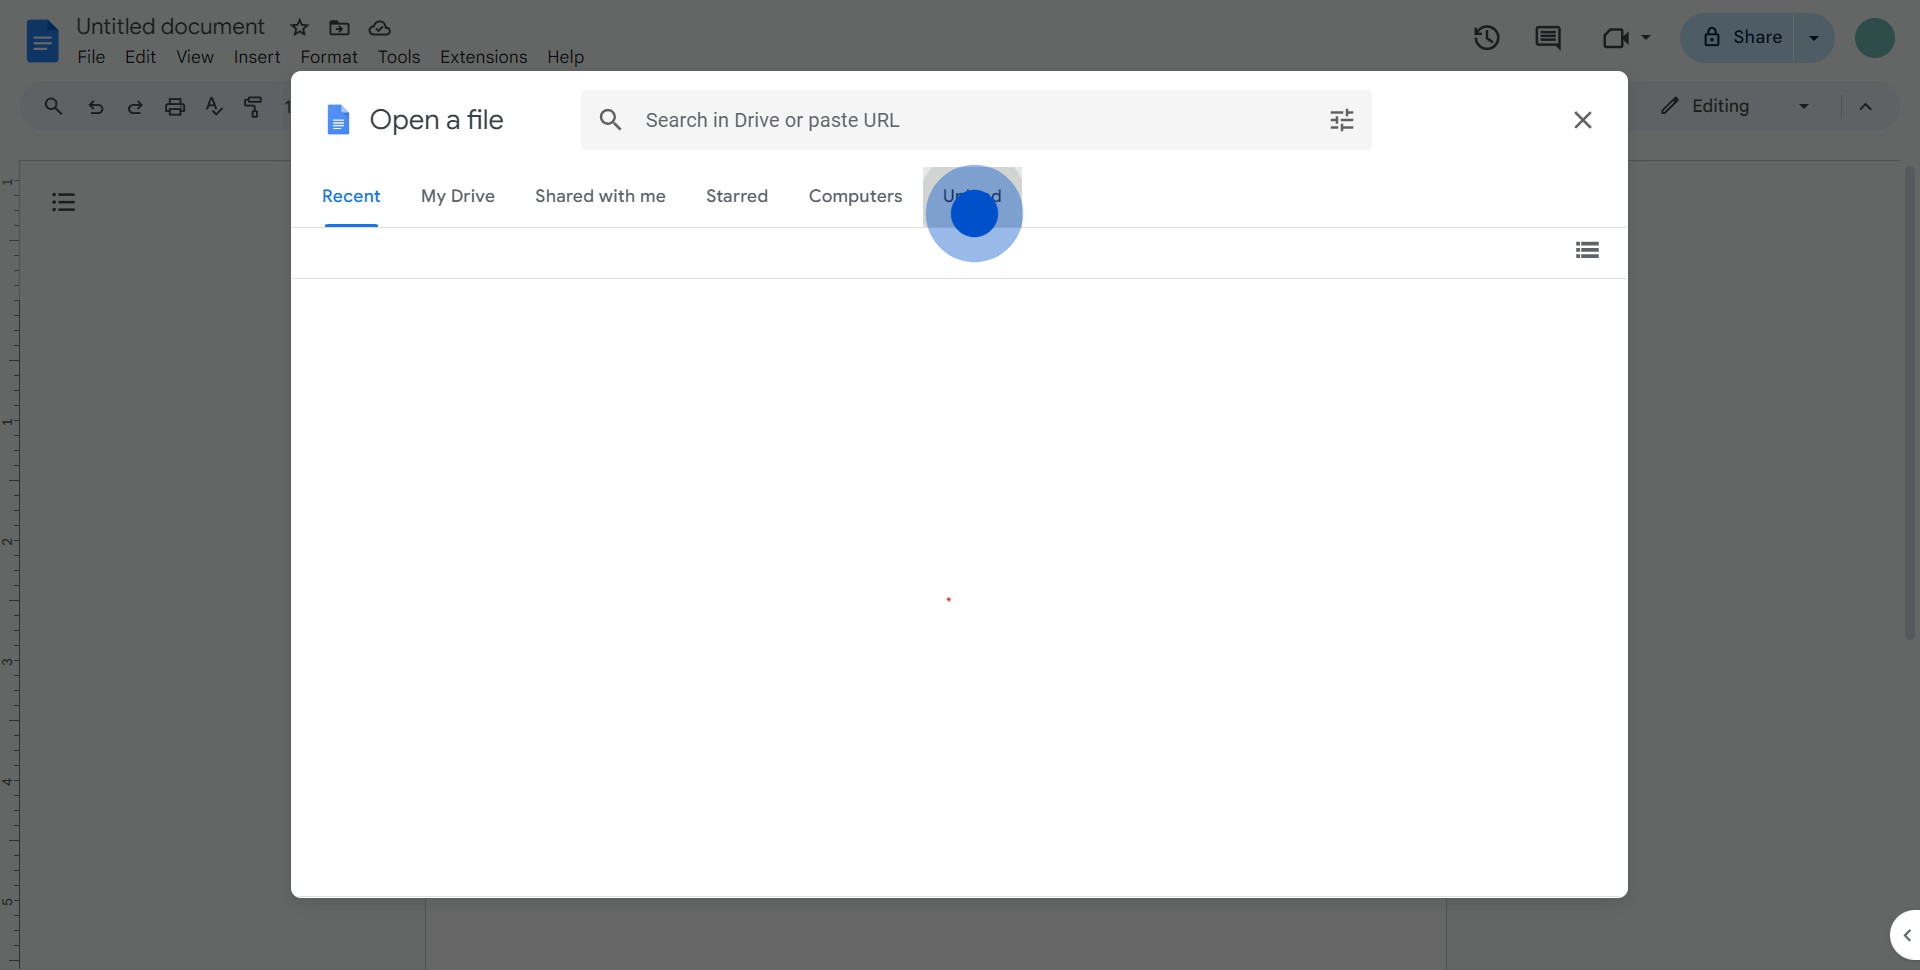Open the Tools menu

[399, 57]
